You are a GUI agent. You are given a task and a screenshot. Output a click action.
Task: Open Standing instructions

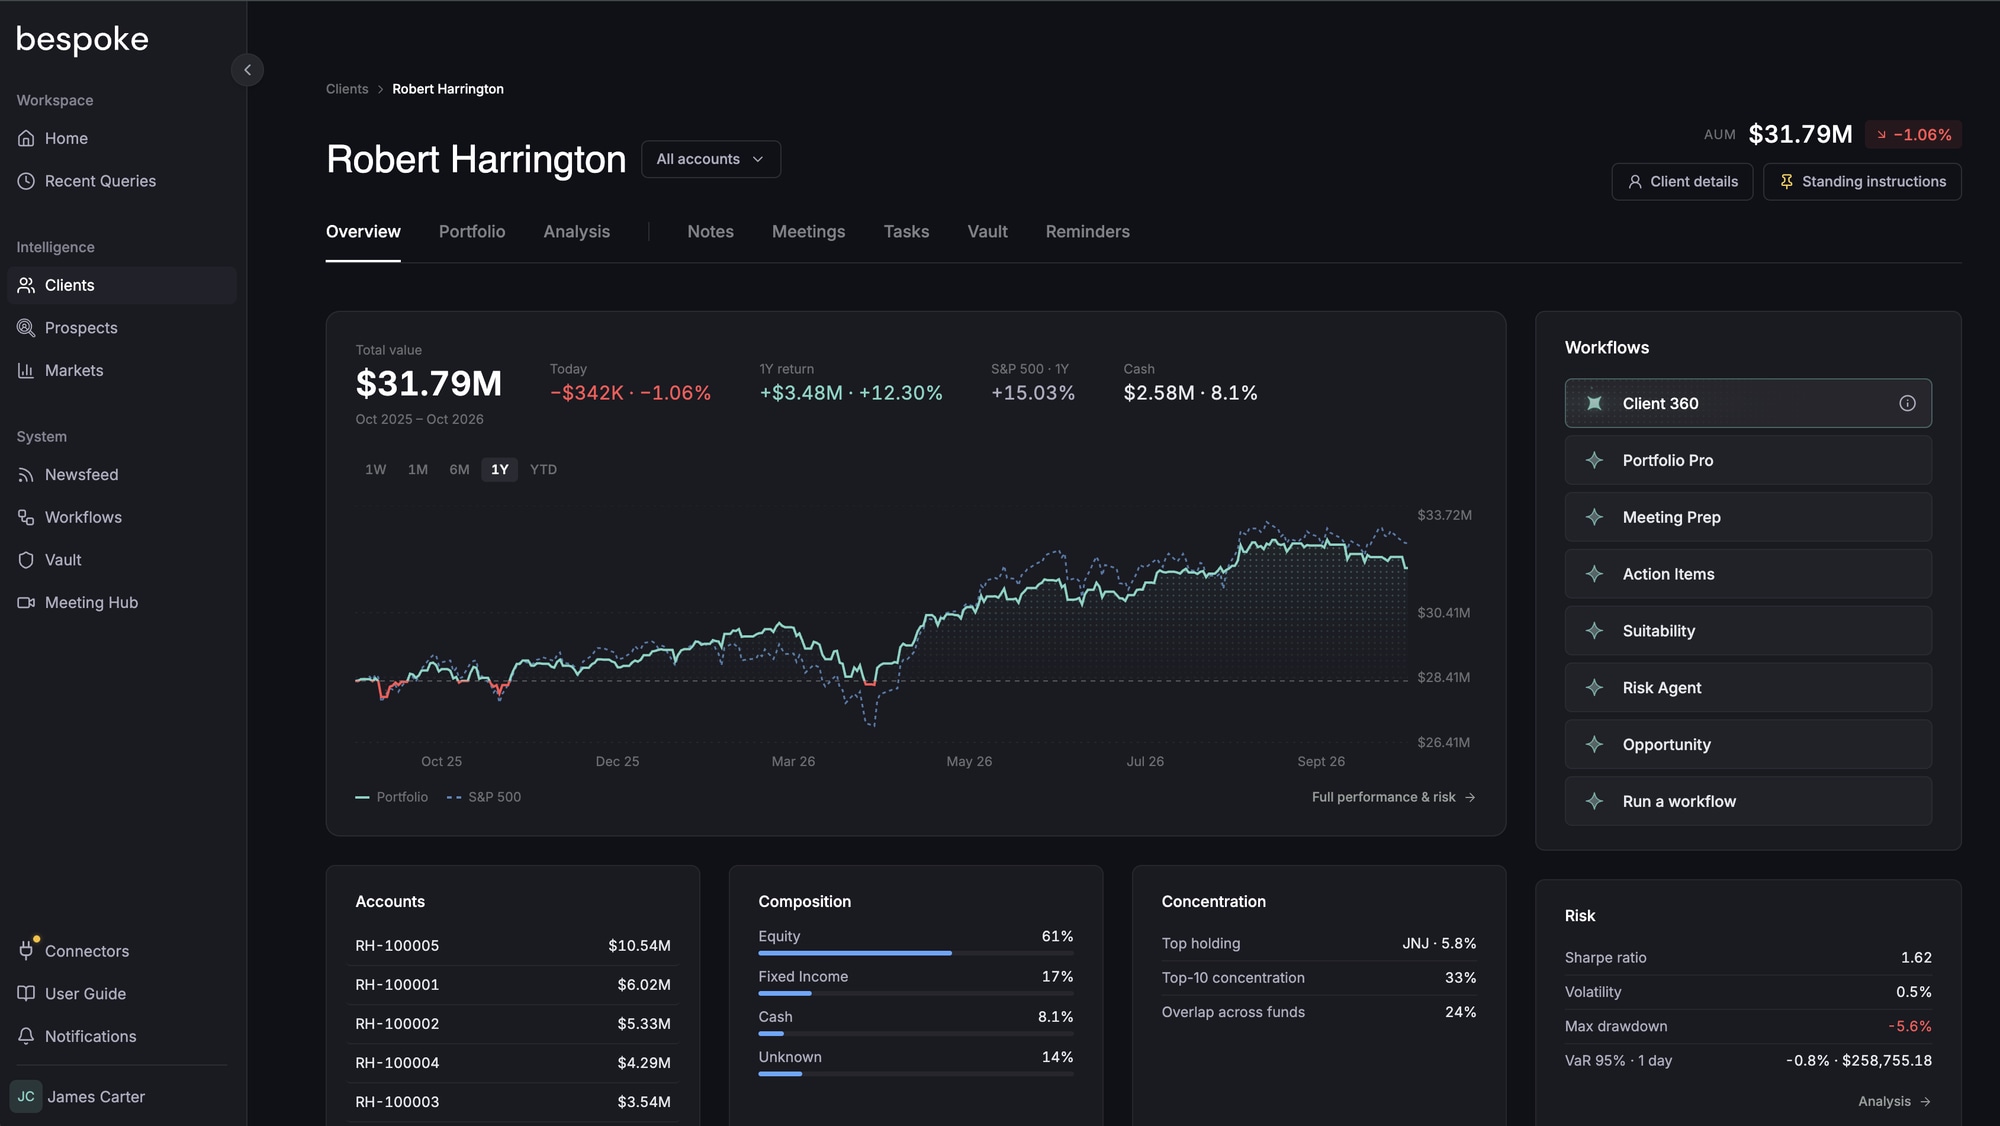pos(1862,182)
